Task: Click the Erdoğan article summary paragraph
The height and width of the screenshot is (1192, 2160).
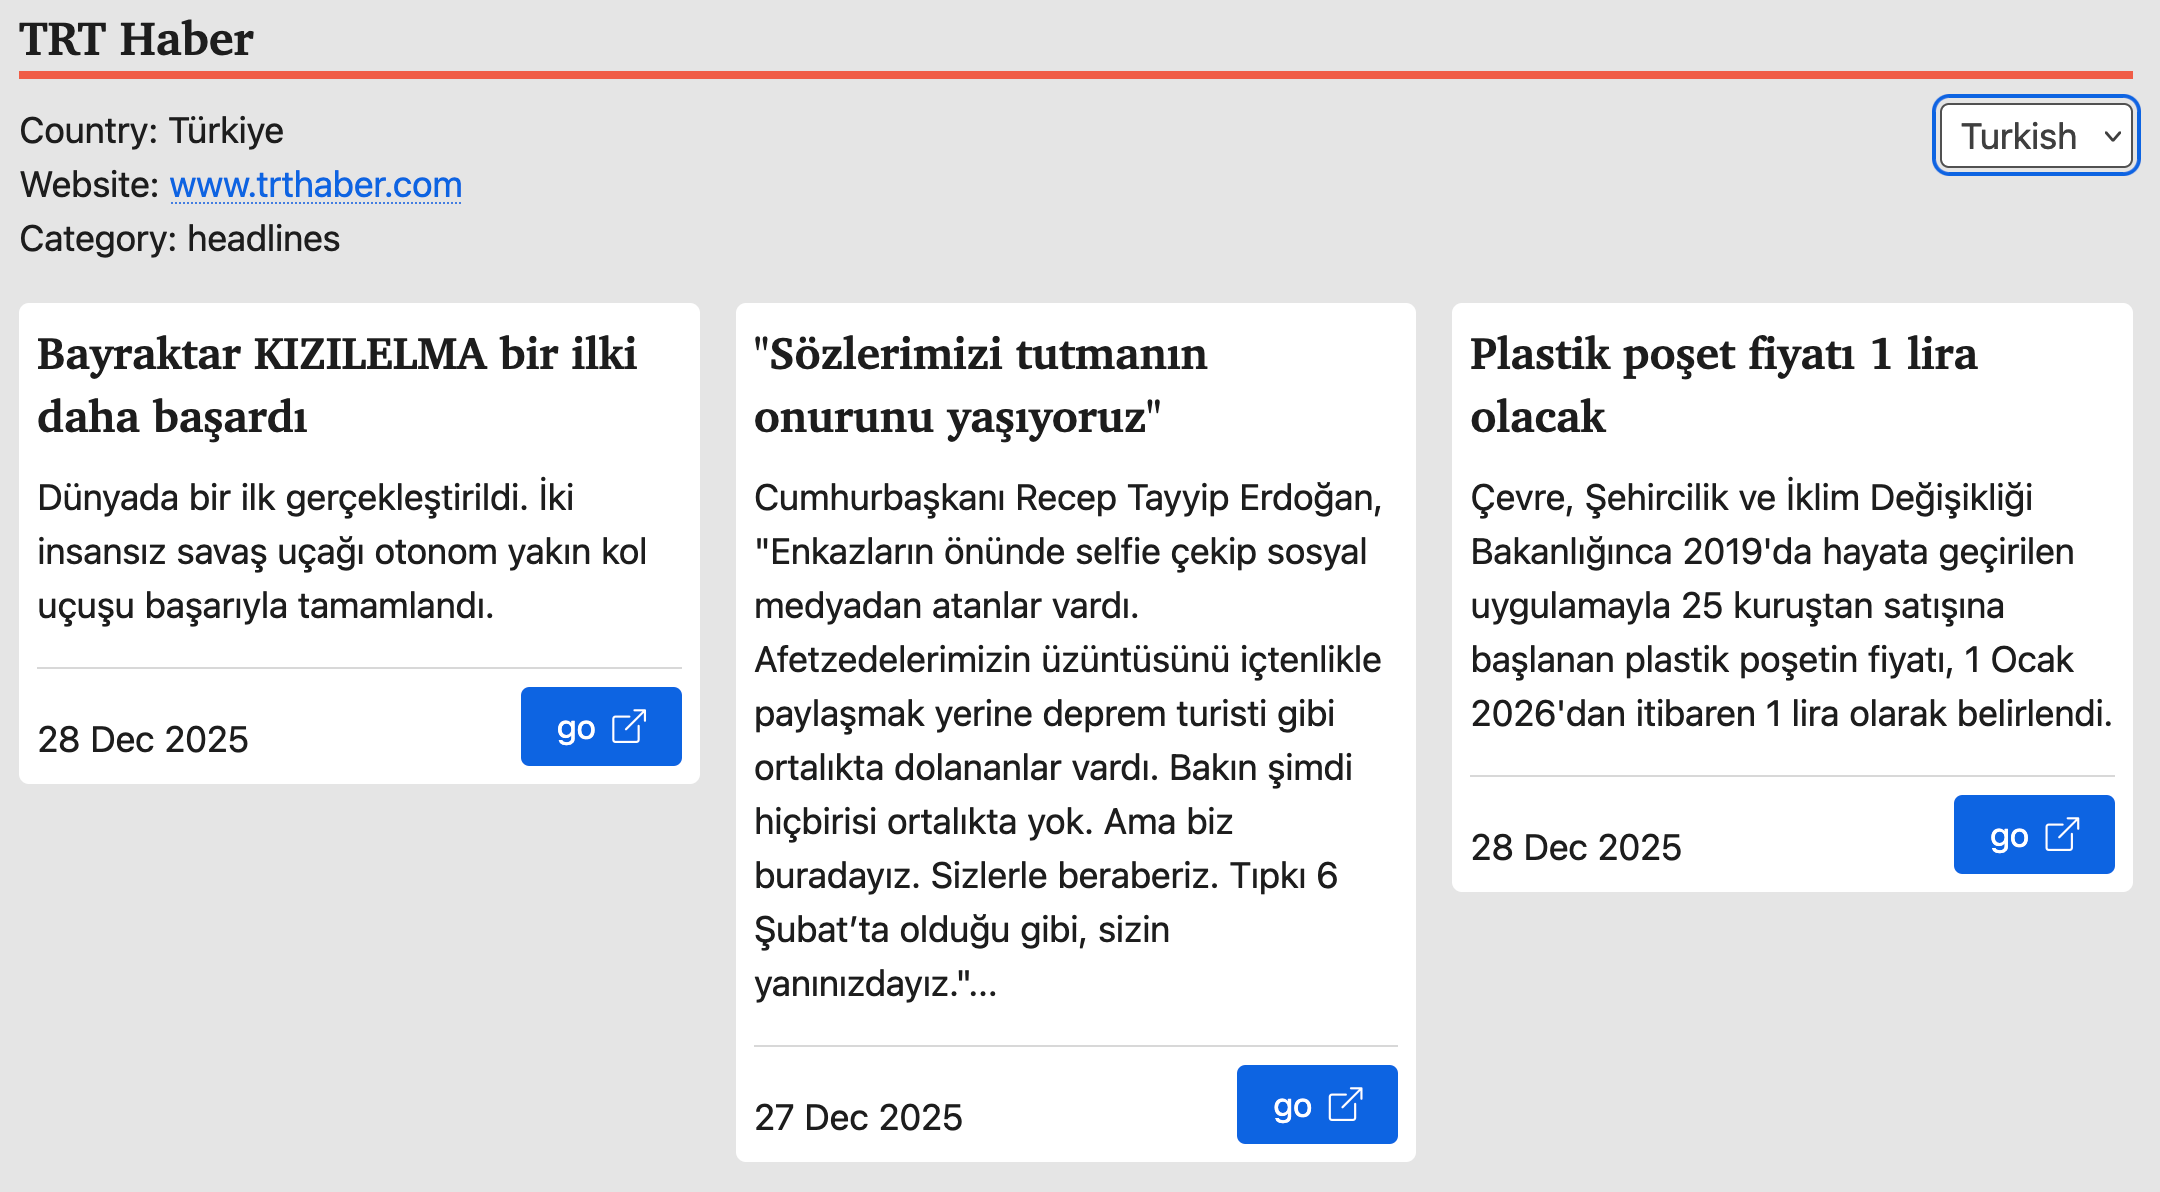Action: click(1068, 740)
